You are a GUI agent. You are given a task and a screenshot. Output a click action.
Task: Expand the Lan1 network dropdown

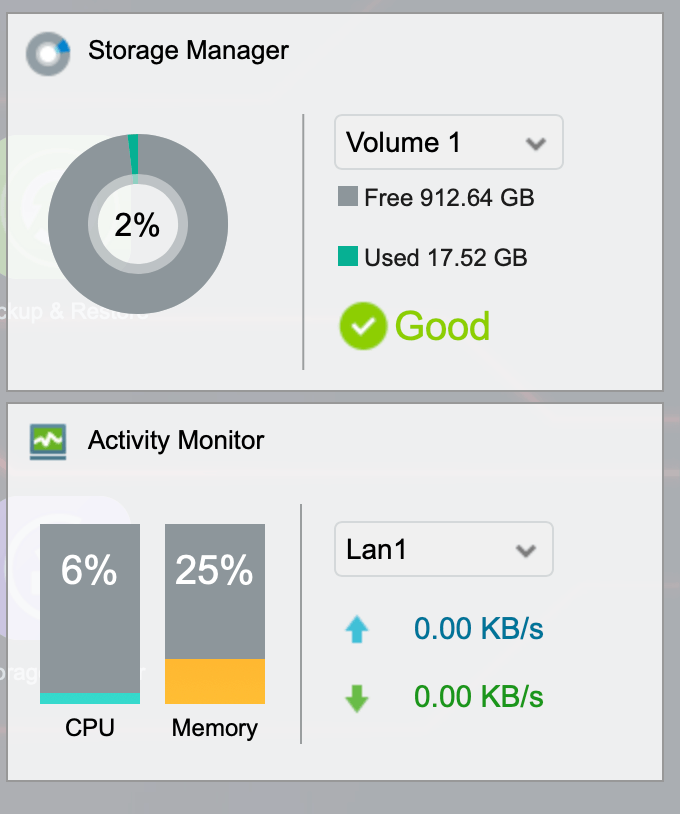(444, 549)
